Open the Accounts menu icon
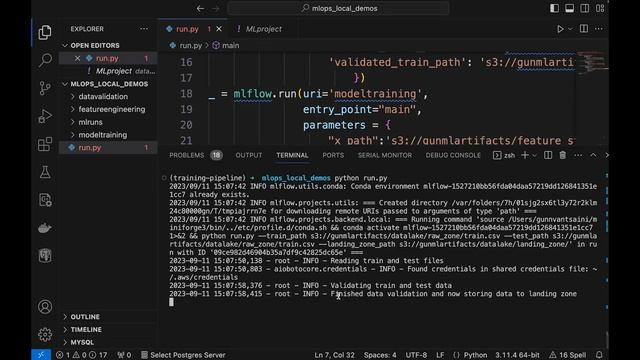The width and height of the screenshot is (640, 360). [45, 307]
